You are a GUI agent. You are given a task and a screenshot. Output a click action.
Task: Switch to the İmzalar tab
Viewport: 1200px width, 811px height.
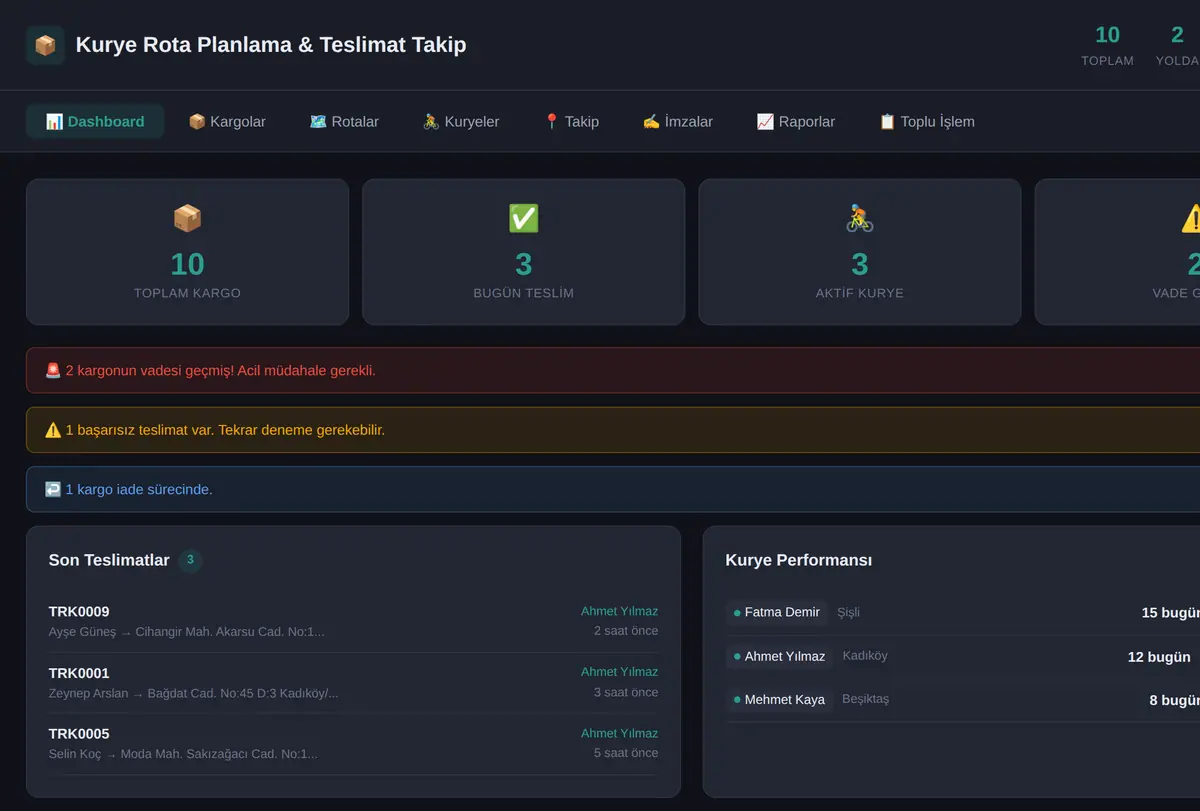(677, 121)
